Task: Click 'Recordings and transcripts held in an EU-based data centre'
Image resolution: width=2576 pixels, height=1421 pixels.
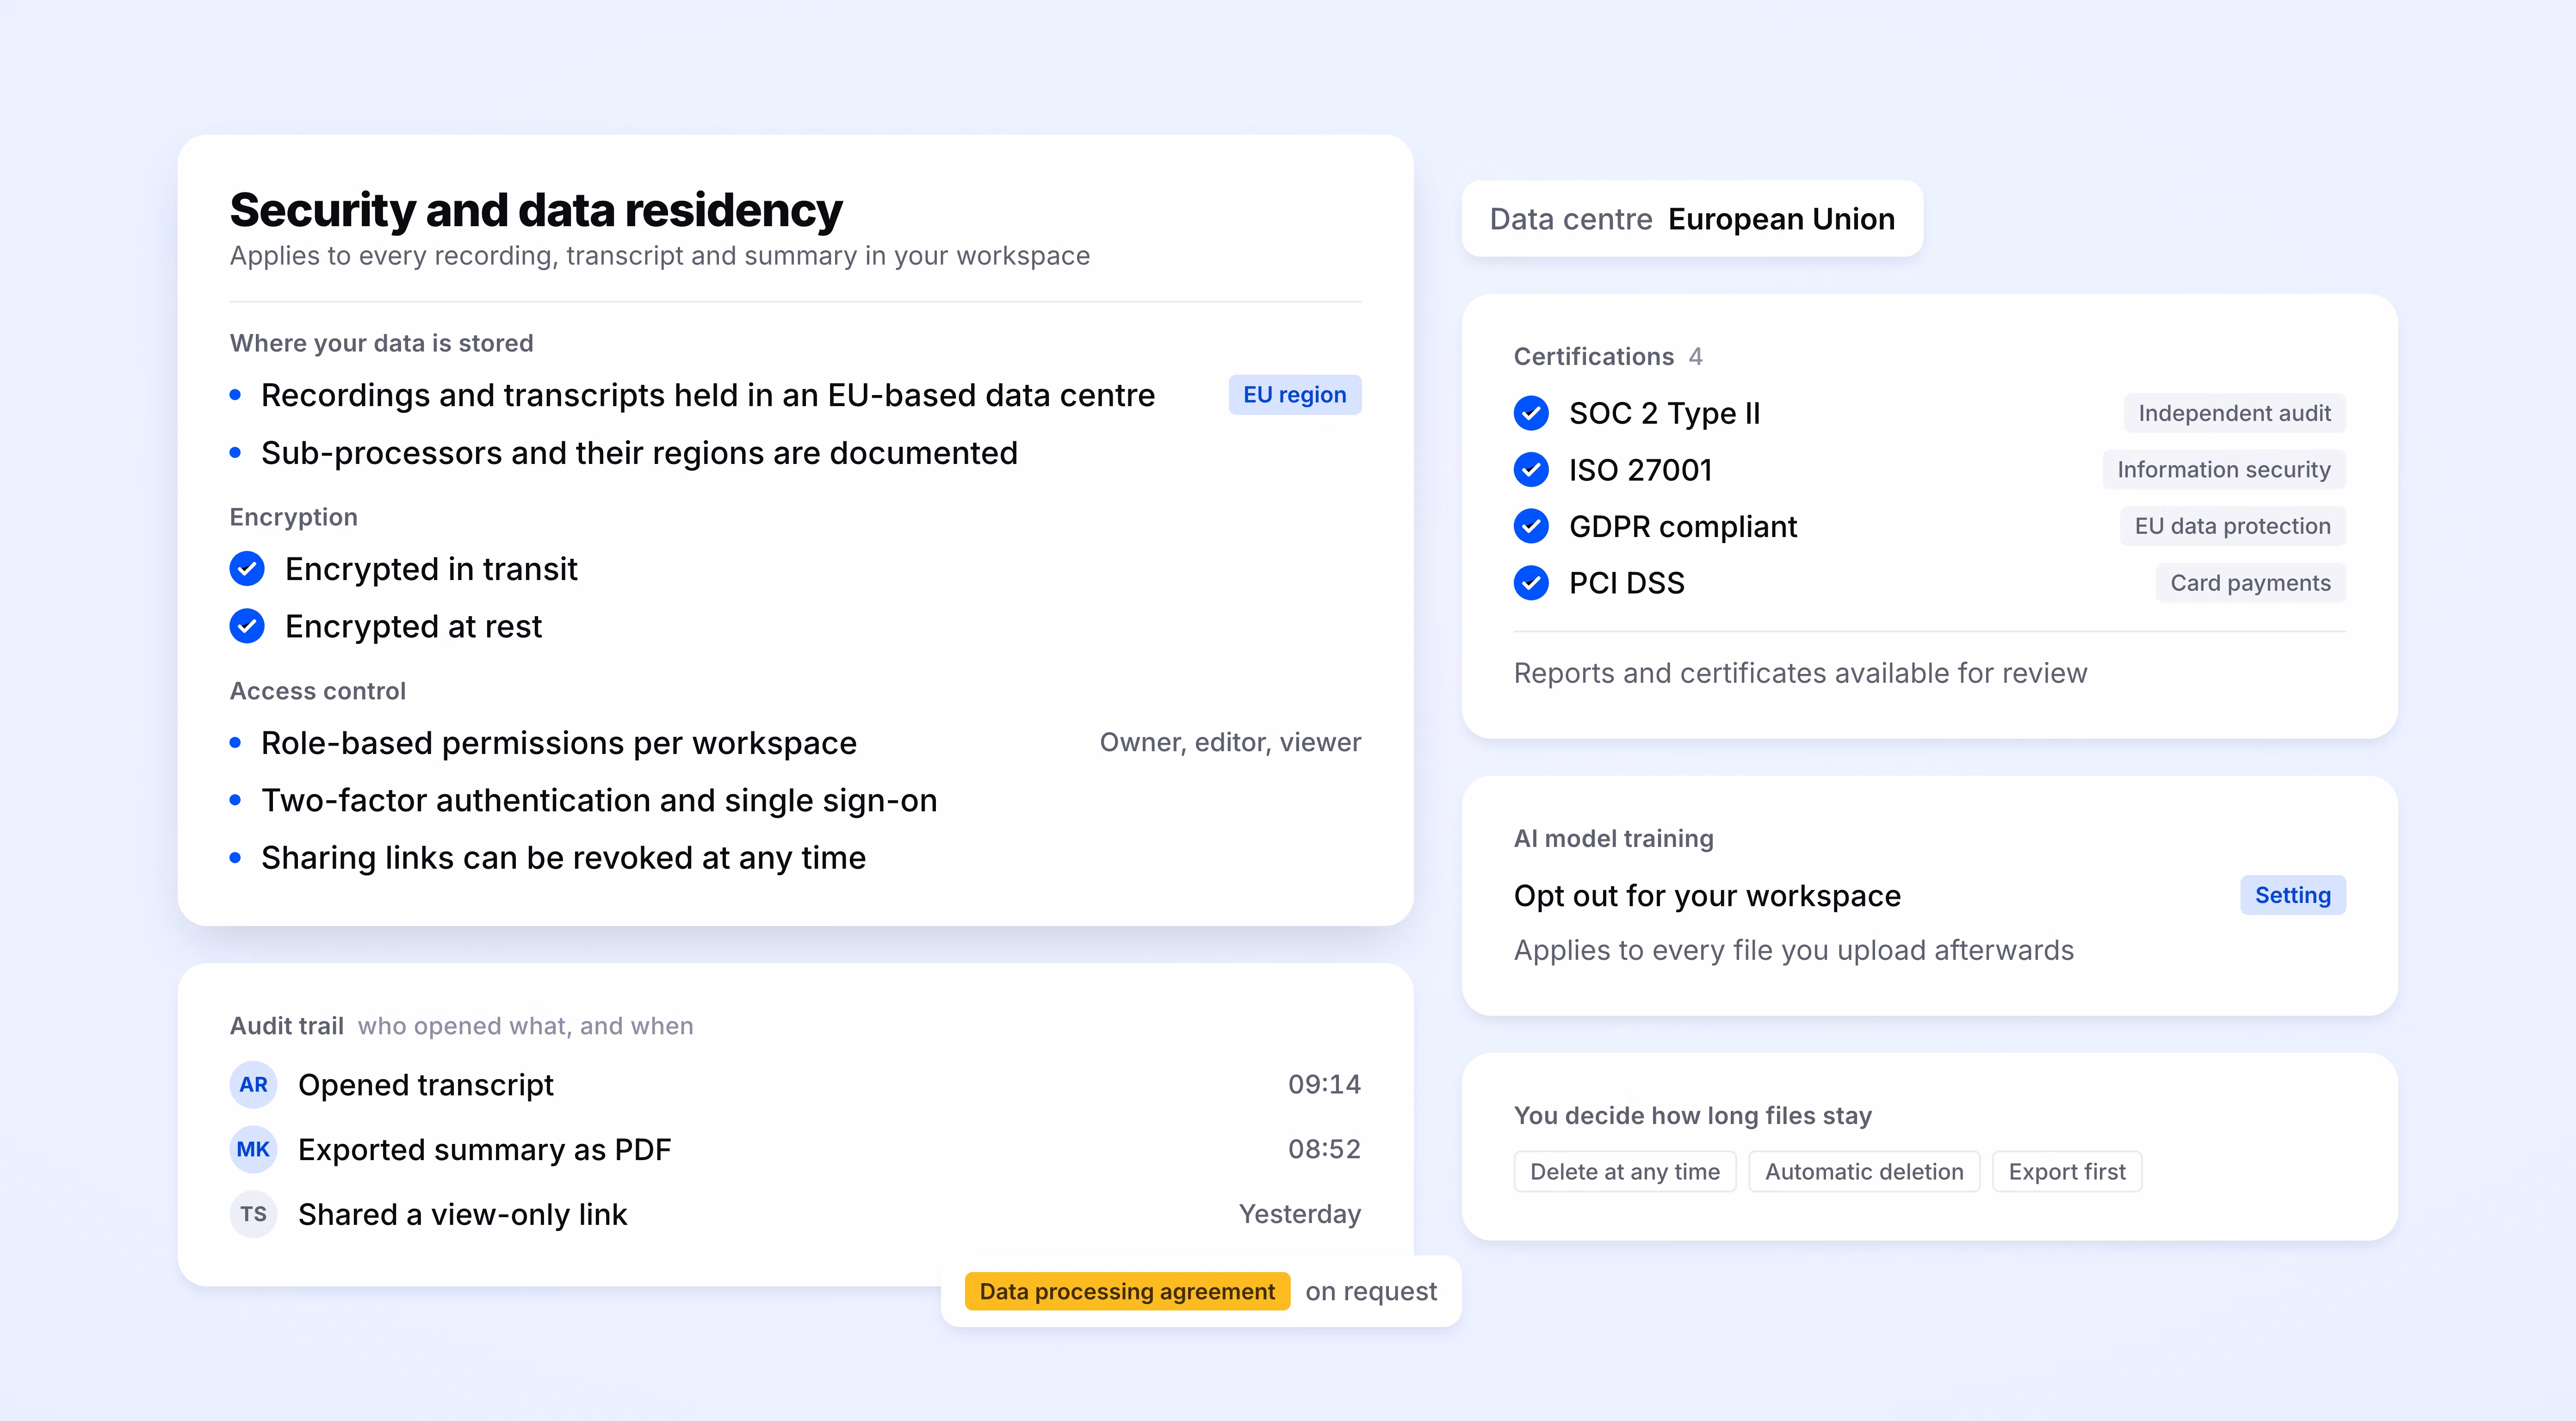Action: point(708,396)
